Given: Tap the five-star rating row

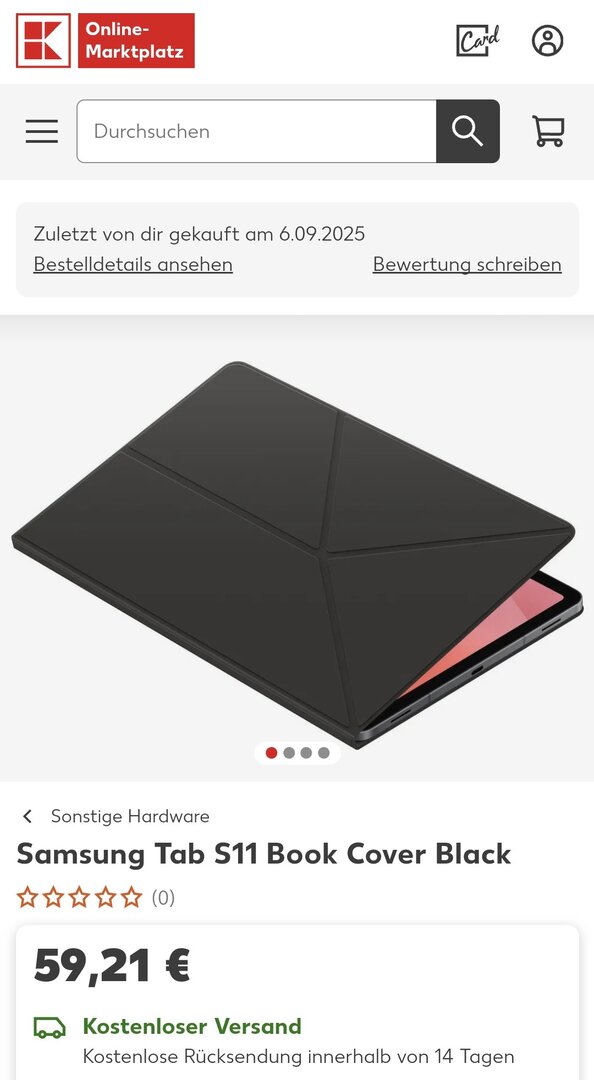Looking at the screenshot, I should (79, 897).
